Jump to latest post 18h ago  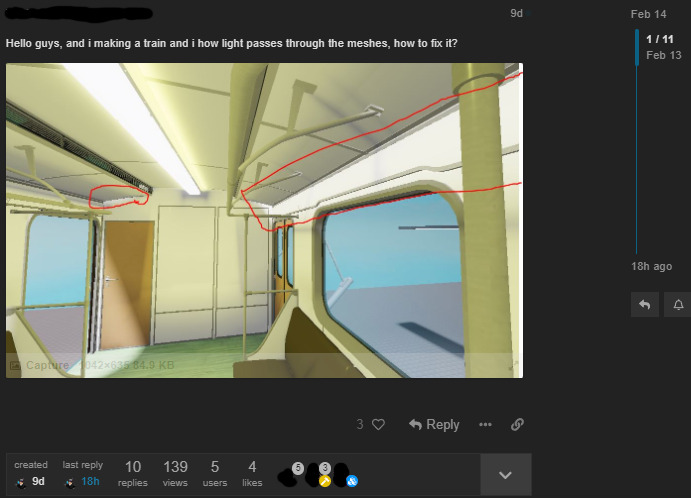(651, 266)
